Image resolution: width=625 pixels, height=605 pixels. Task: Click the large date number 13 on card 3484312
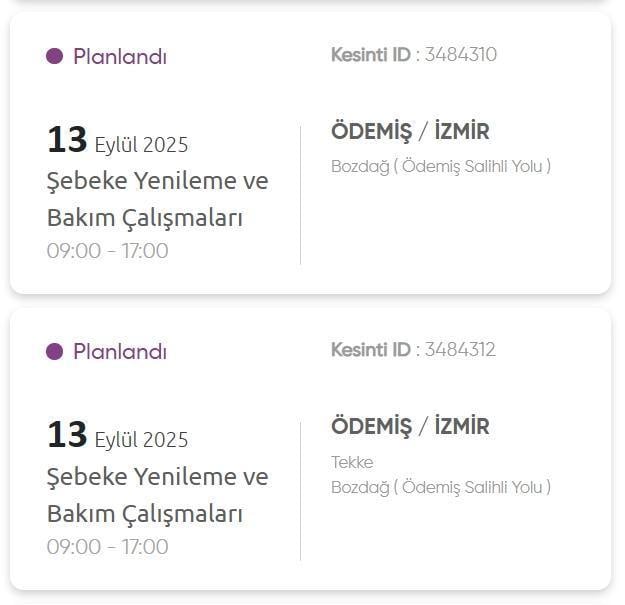67,435
